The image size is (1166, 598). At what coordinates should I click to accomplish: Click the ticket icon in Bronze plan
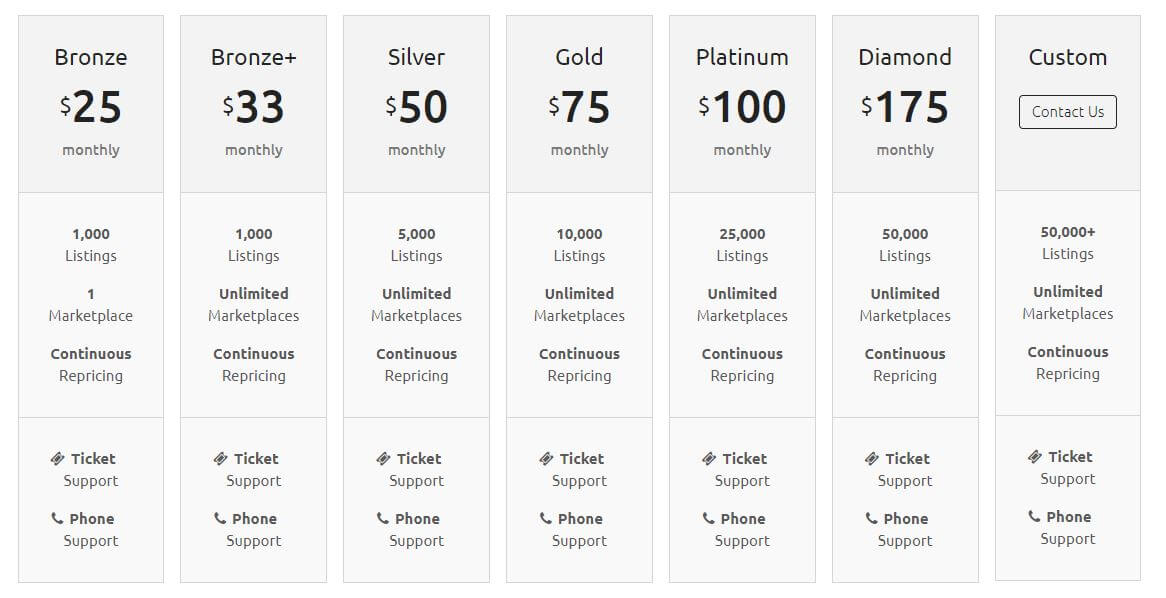click(58, 459)
